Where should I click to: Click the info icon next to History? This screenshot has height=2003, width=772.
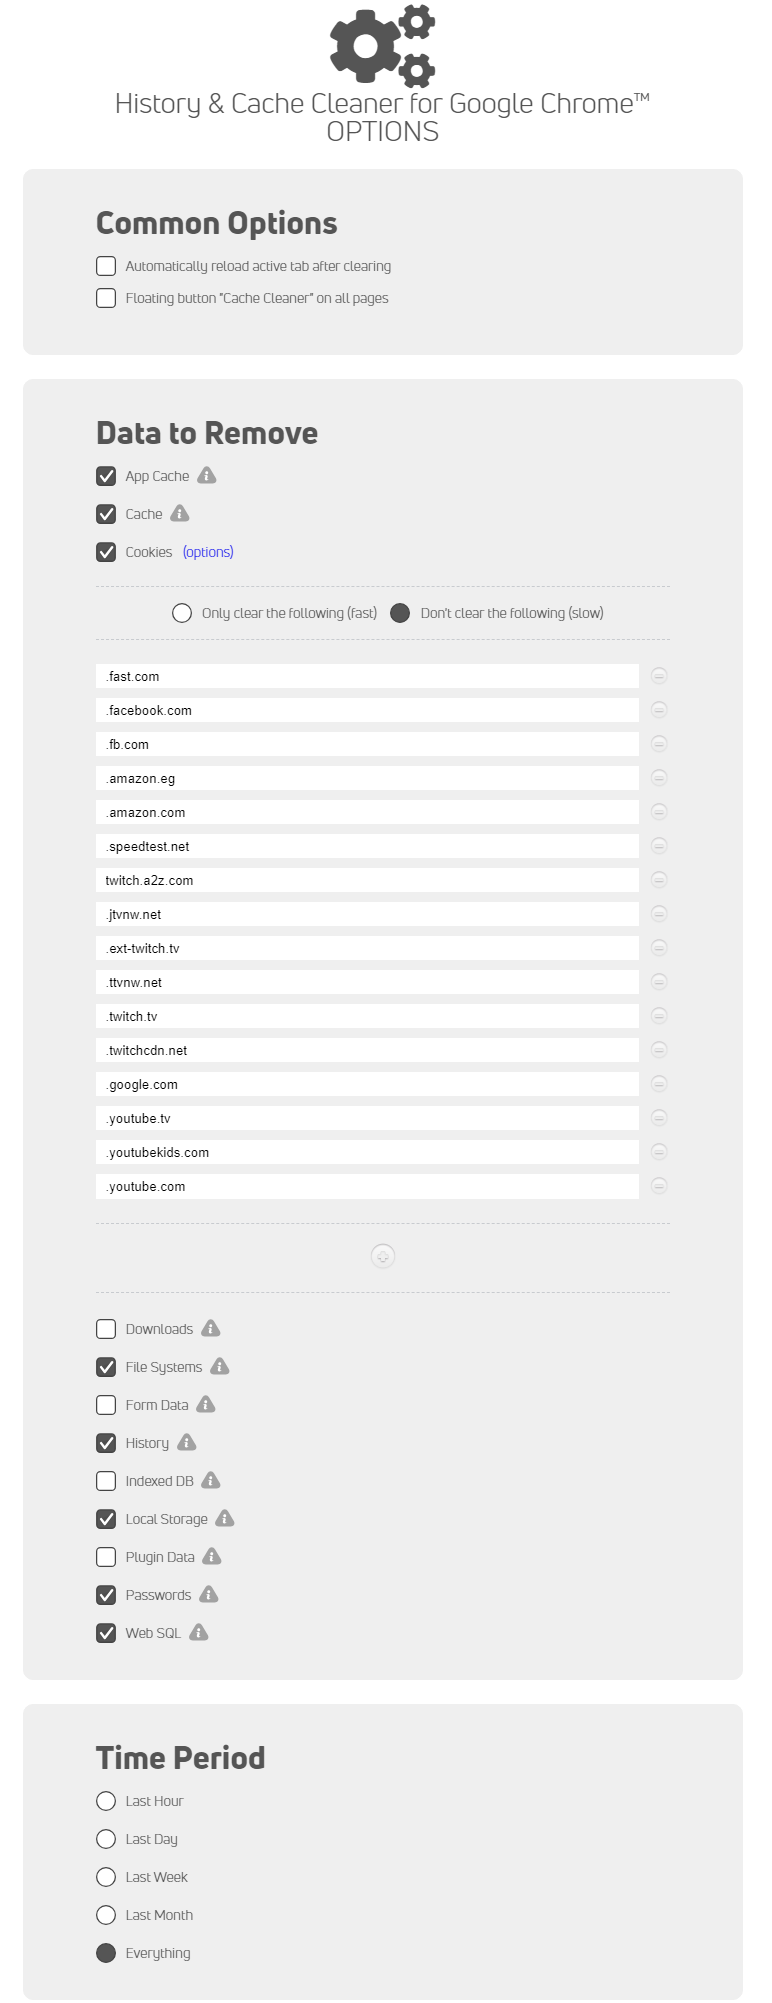tap(187, 1442)
